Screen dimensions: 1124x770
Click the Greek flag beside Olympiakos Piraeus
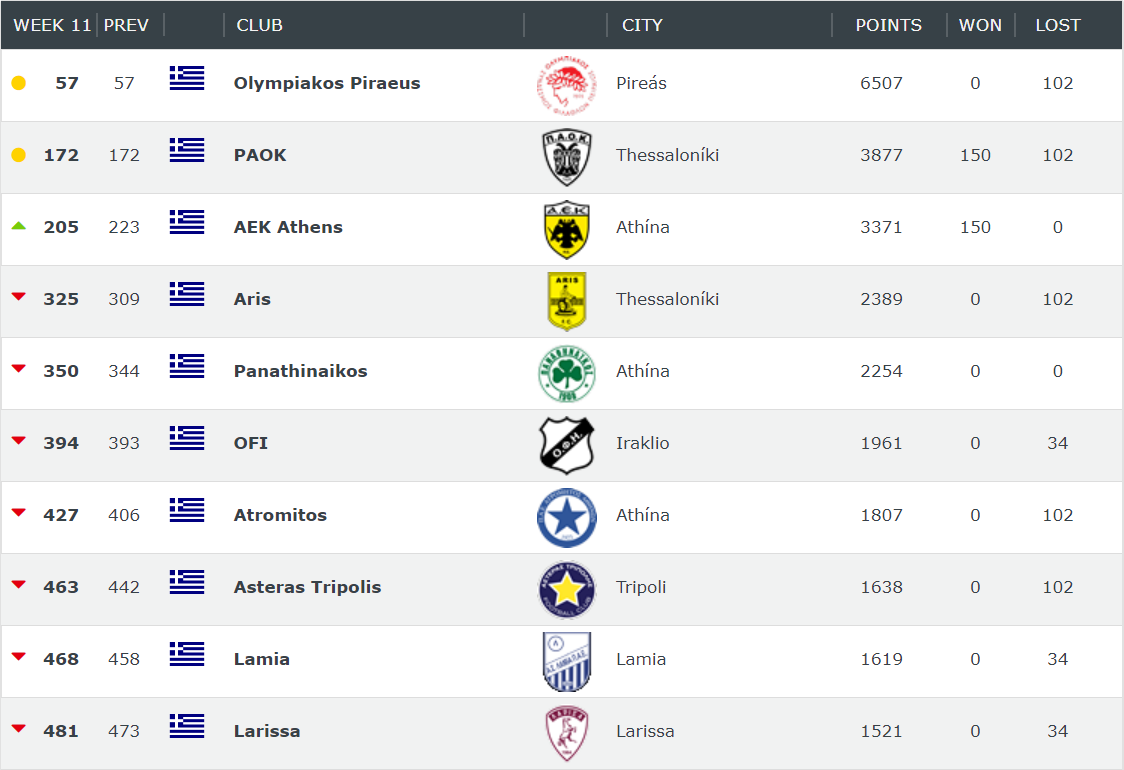[187, 78]
